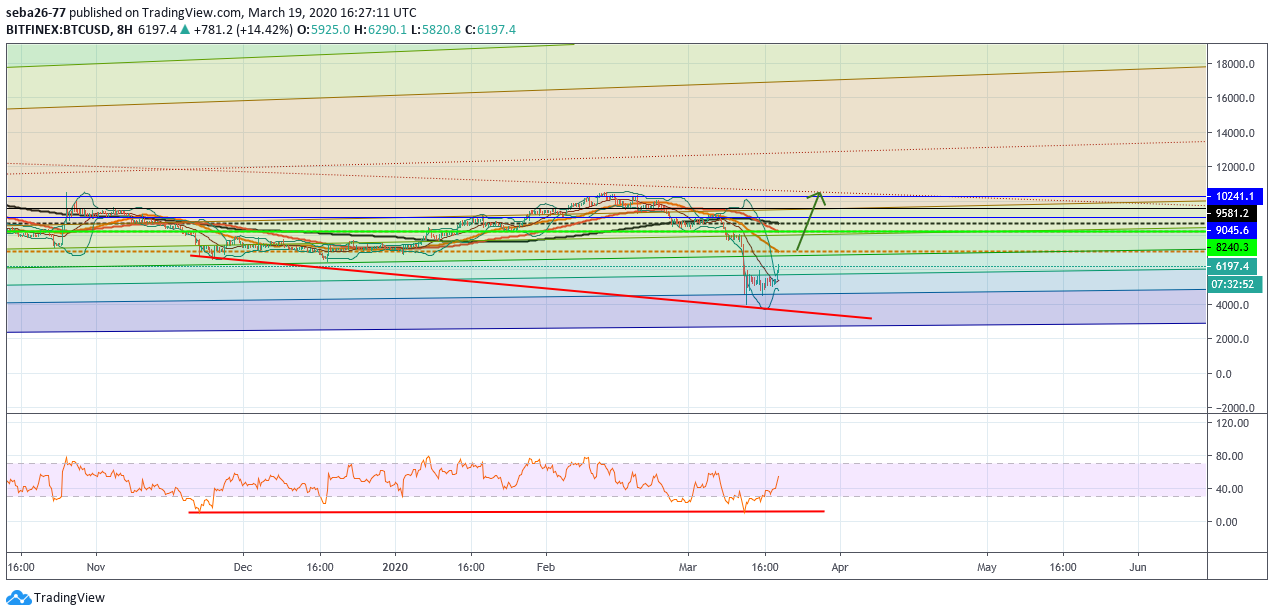Click the 18000.0 price axis tick
The width and height of the screenshot is (1274, 616).
(x=1235, y=64)
